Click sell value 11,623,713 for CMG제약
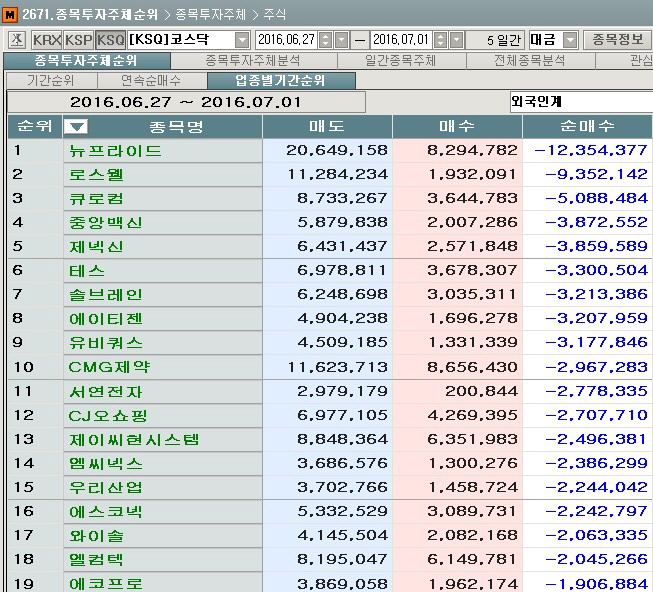The width and height of the screenshot is (653, 592). point(338,367)
